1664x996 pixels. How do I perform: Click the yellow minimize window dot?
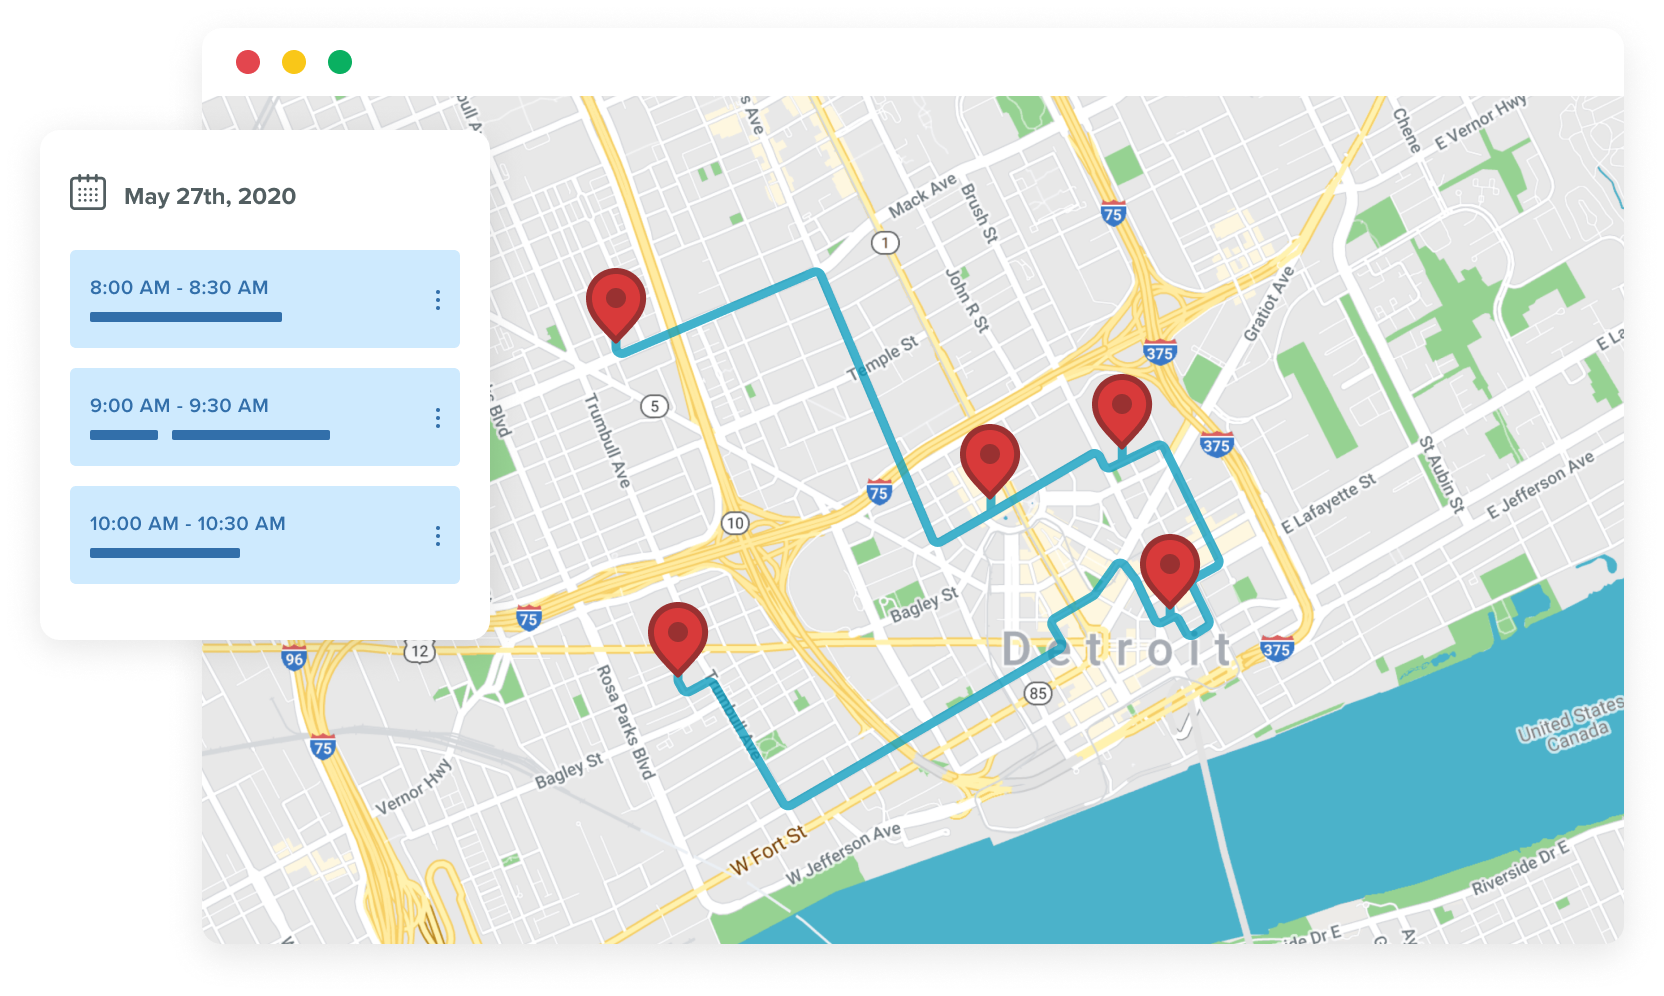click(x=294, y=62)
